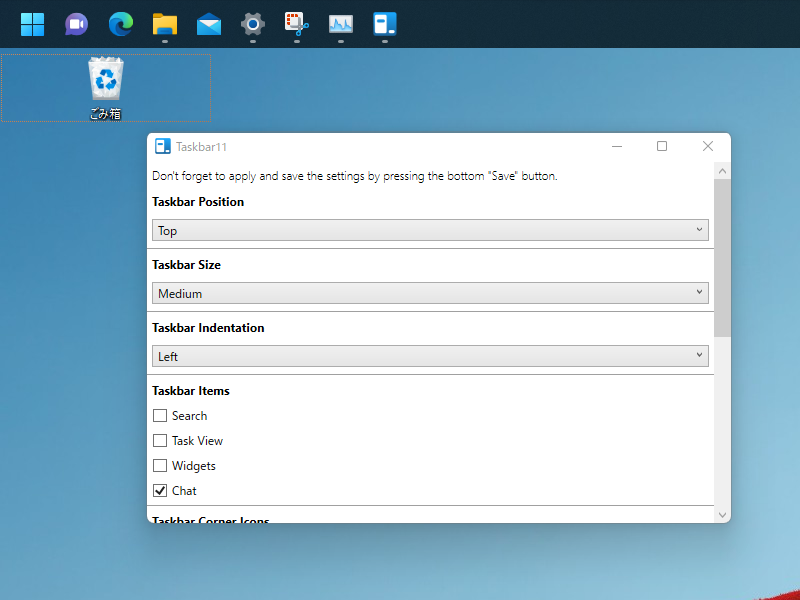Check the Widgets checkbox

click(x=160, y=466)
